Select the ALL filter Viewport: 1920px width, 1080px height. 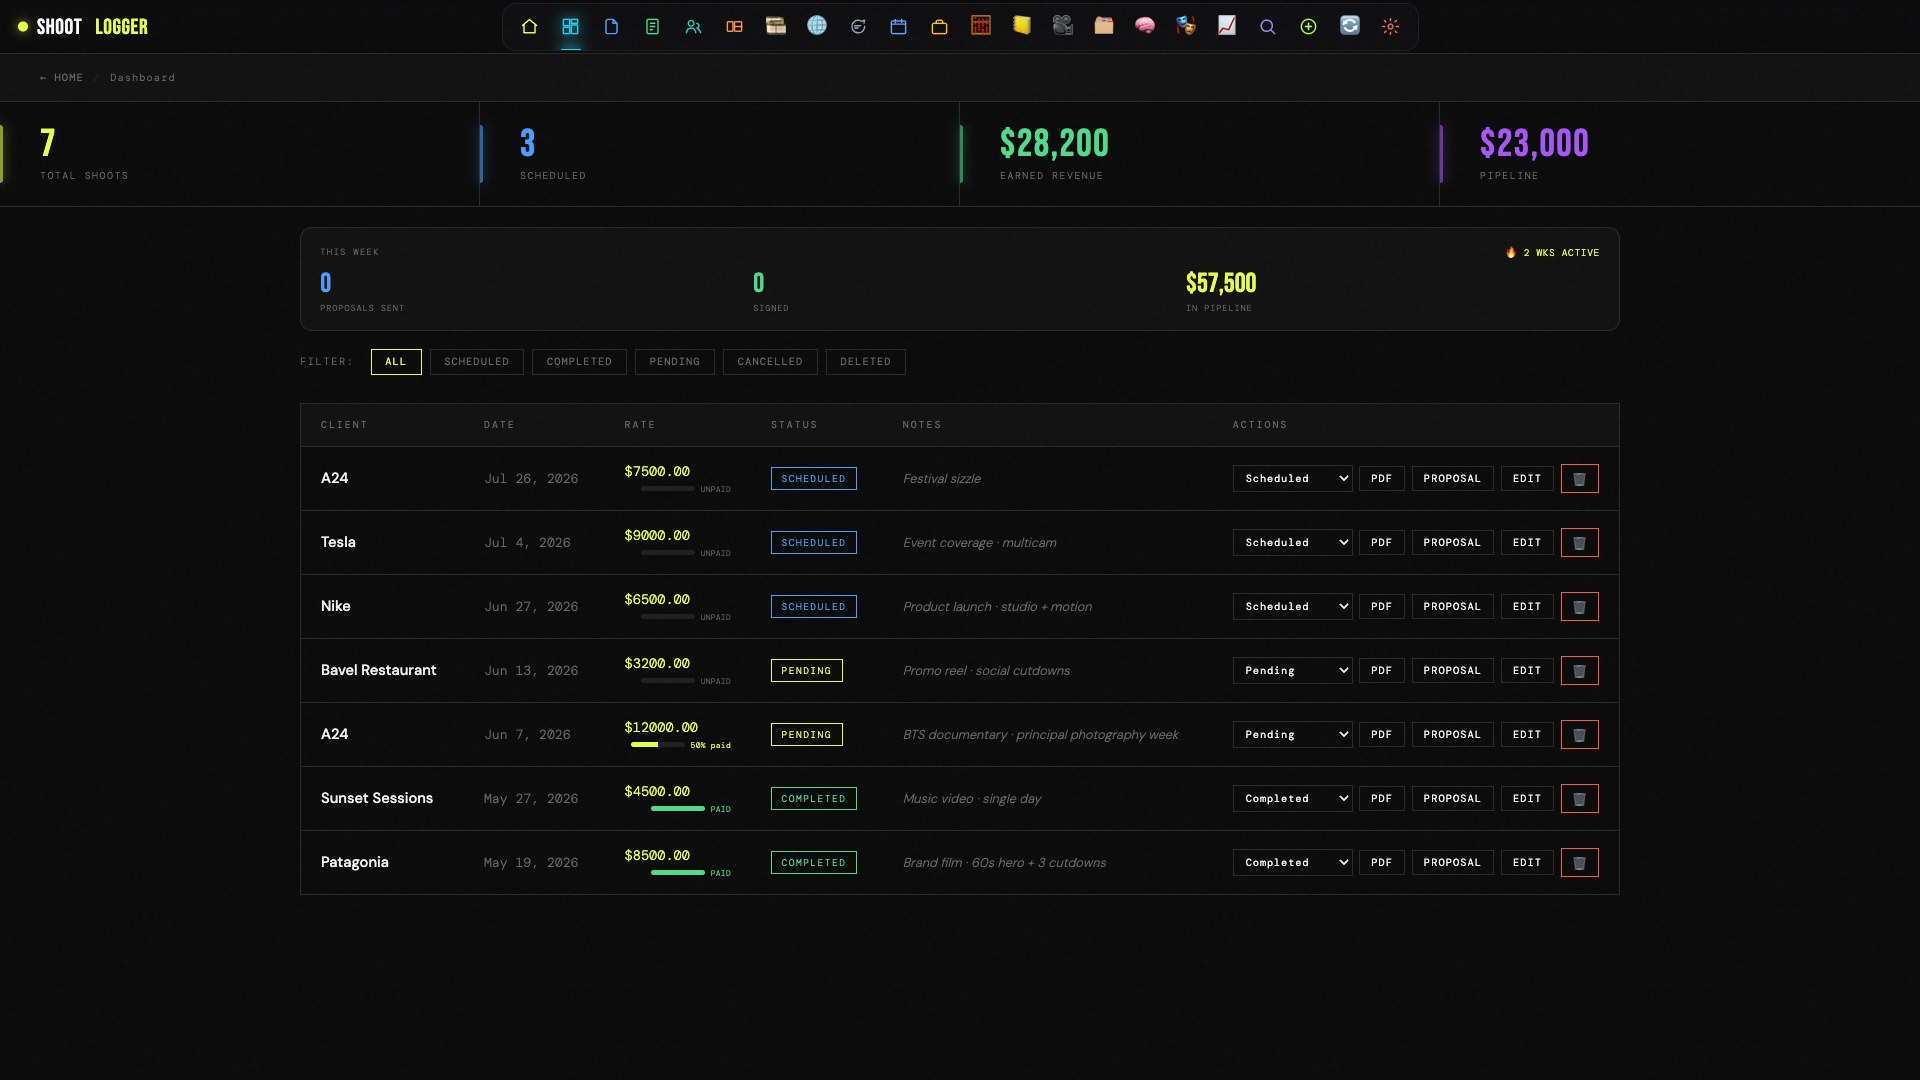click(x=396, y=362)
